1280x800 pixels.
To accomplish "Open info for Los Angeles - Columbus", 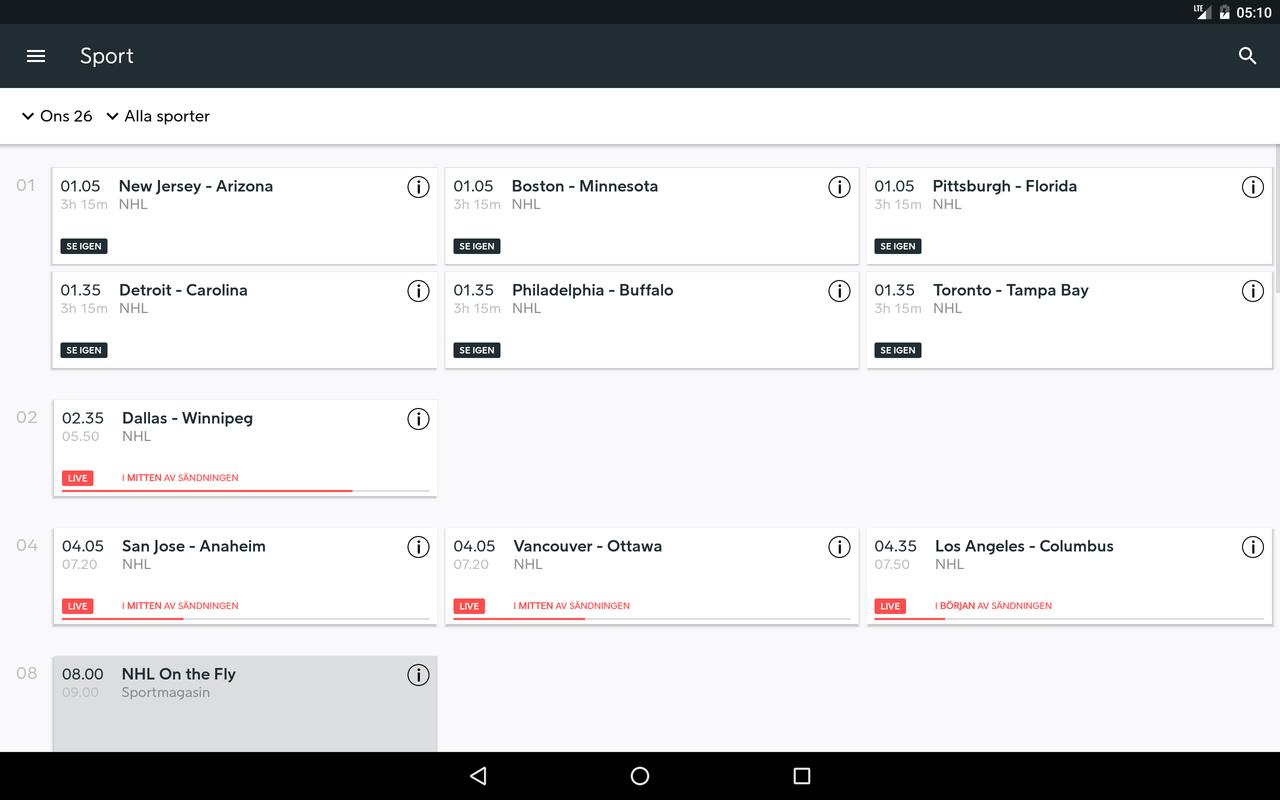I will coord(1252,547).
